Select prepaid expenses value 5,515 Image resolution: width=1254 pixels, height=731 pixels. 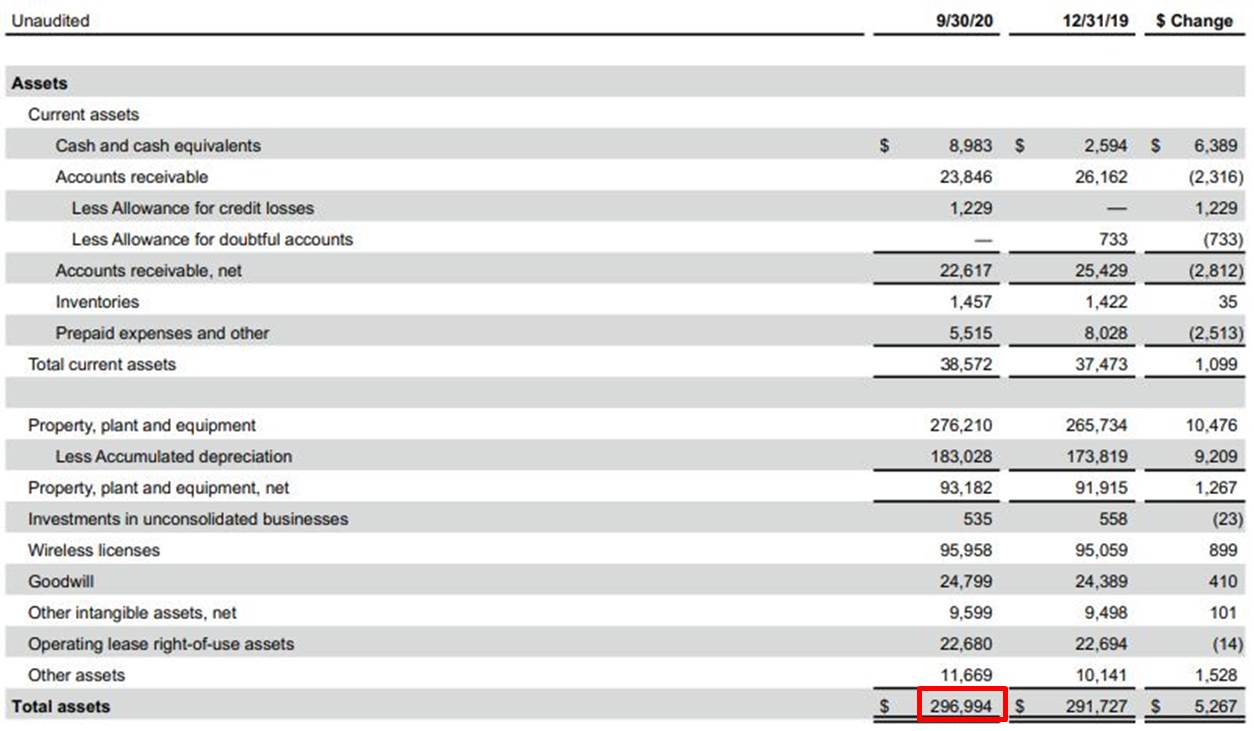(971, 333)
